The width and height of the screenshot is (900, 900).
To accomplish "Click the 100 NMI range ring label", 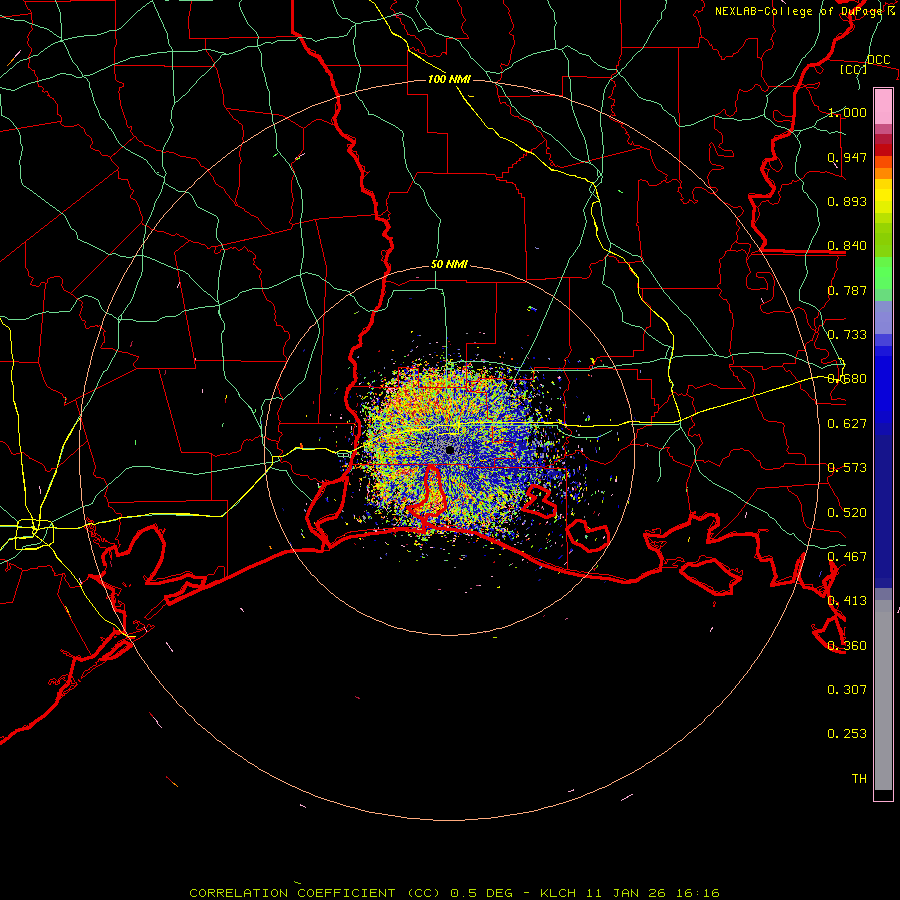I will tap(449, 79).
